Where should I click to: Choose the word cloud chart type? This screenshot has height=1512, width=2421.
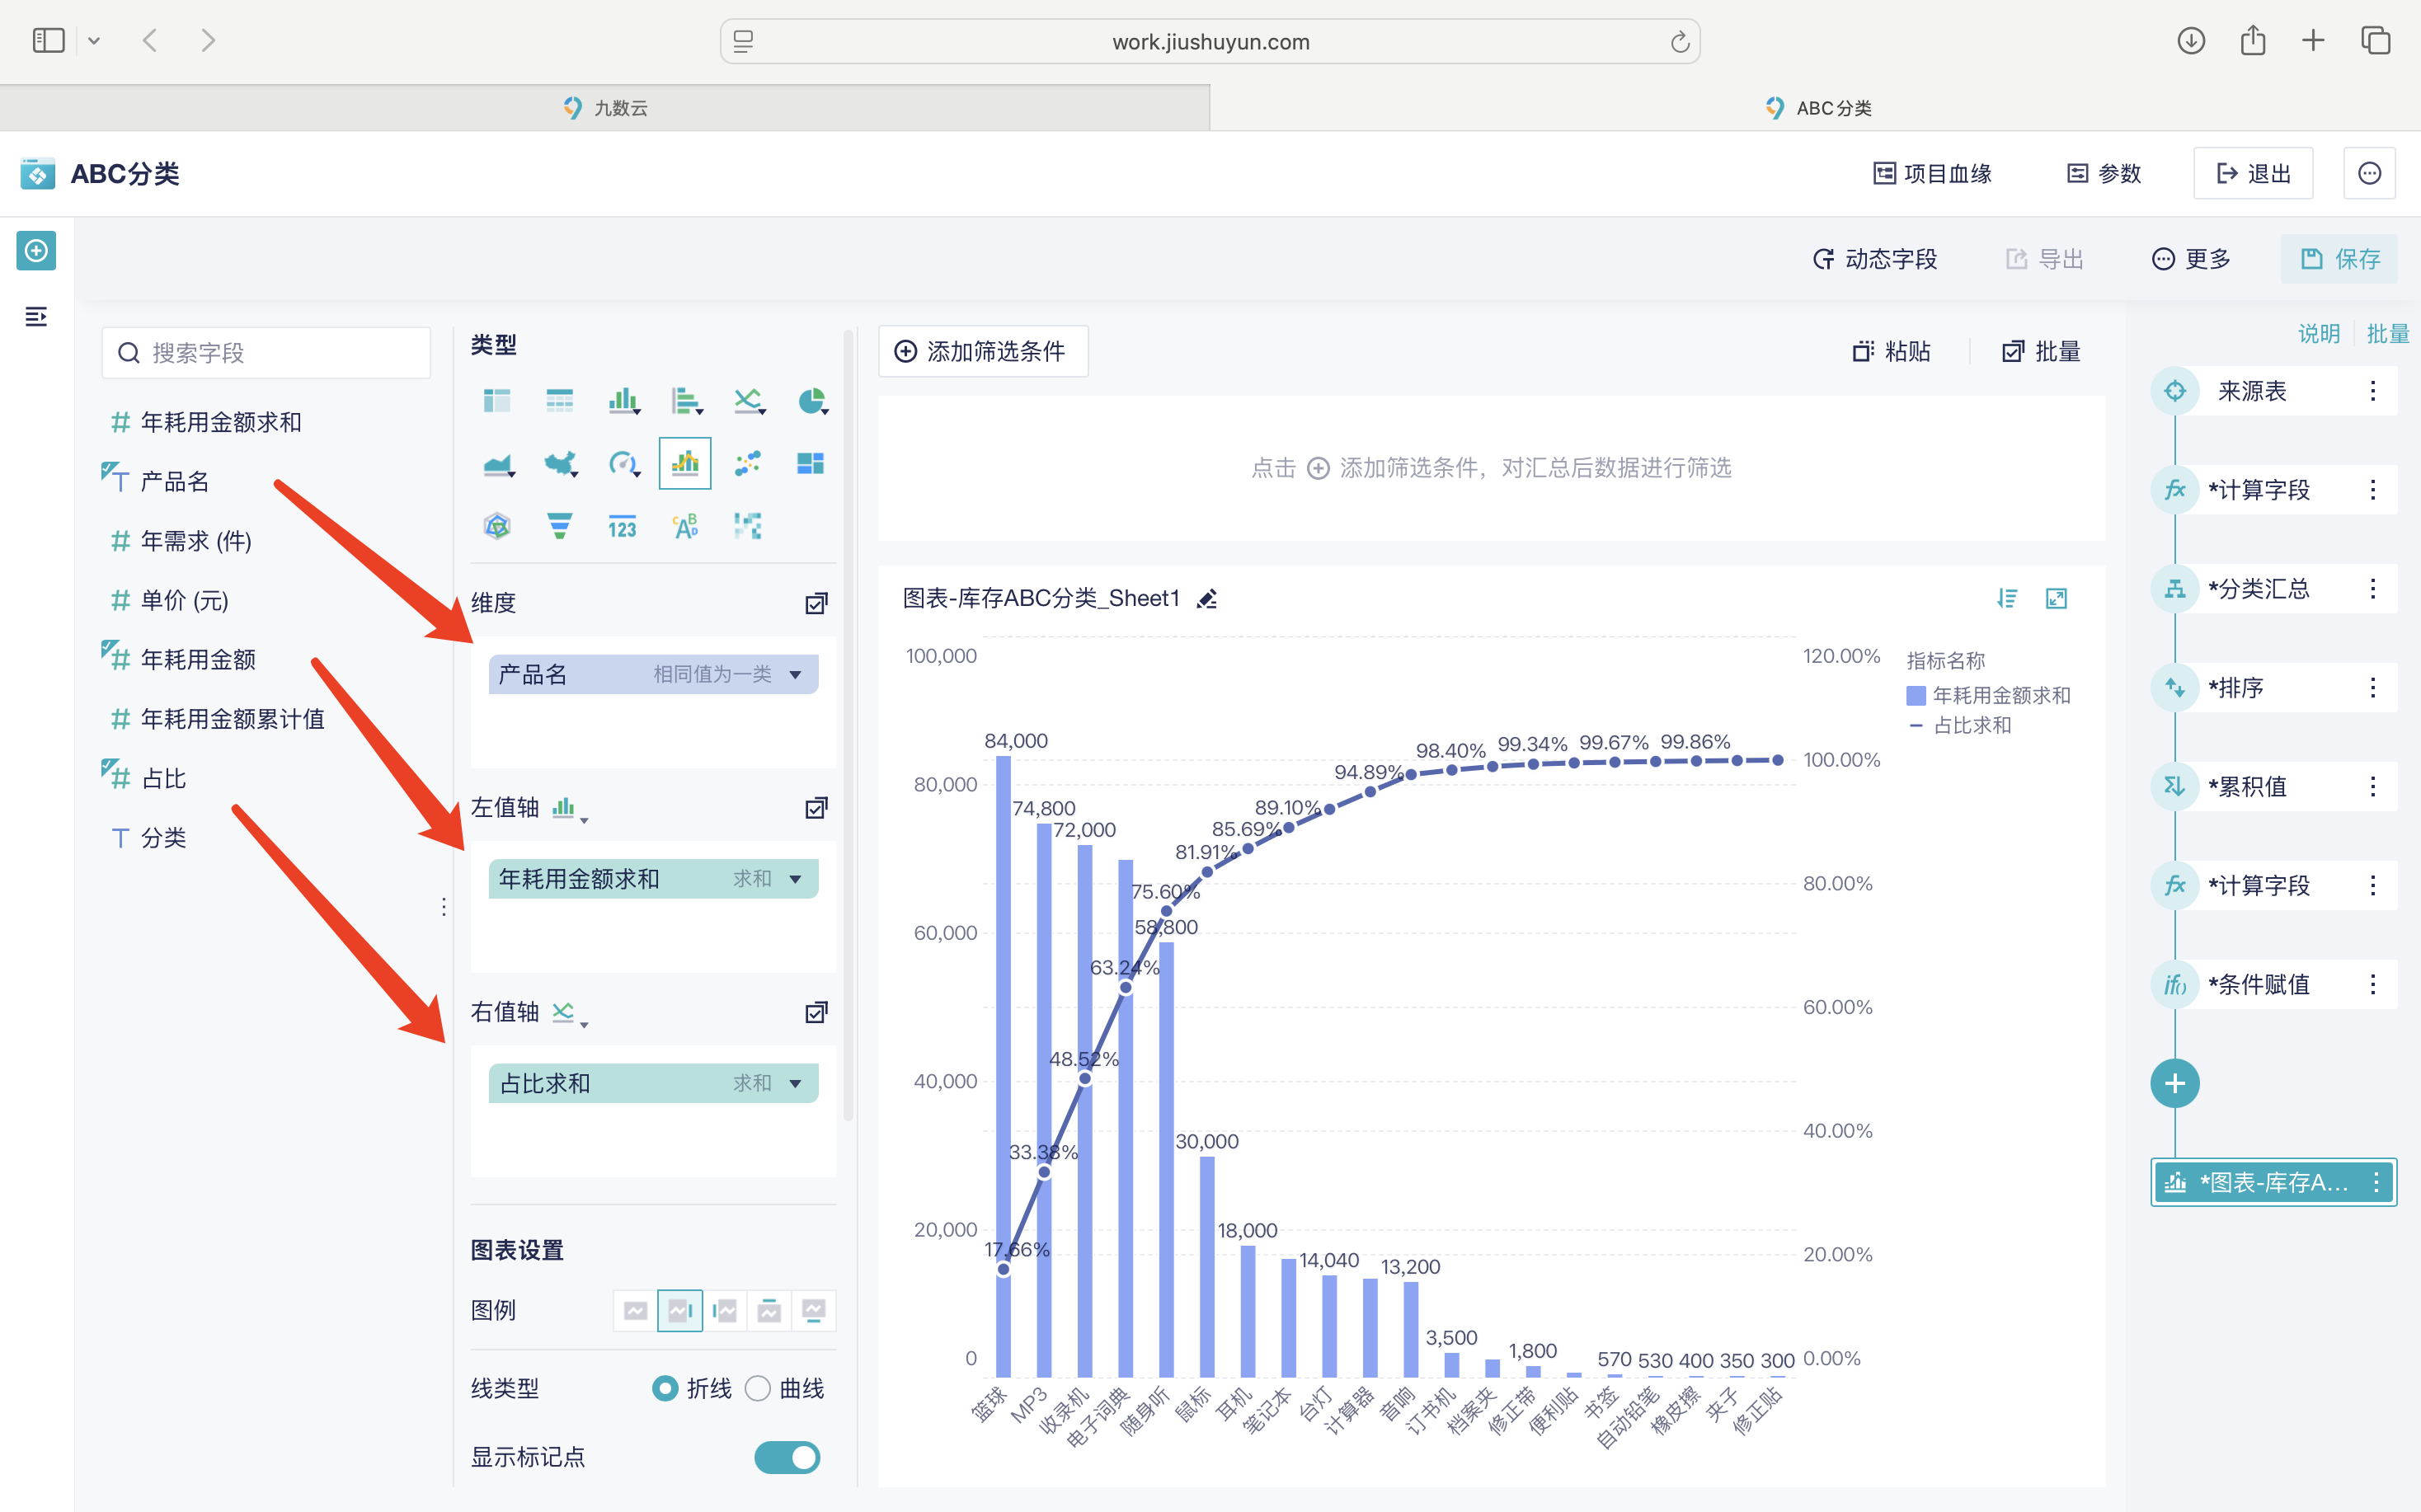pyautogui.click(x=685, y=526)
